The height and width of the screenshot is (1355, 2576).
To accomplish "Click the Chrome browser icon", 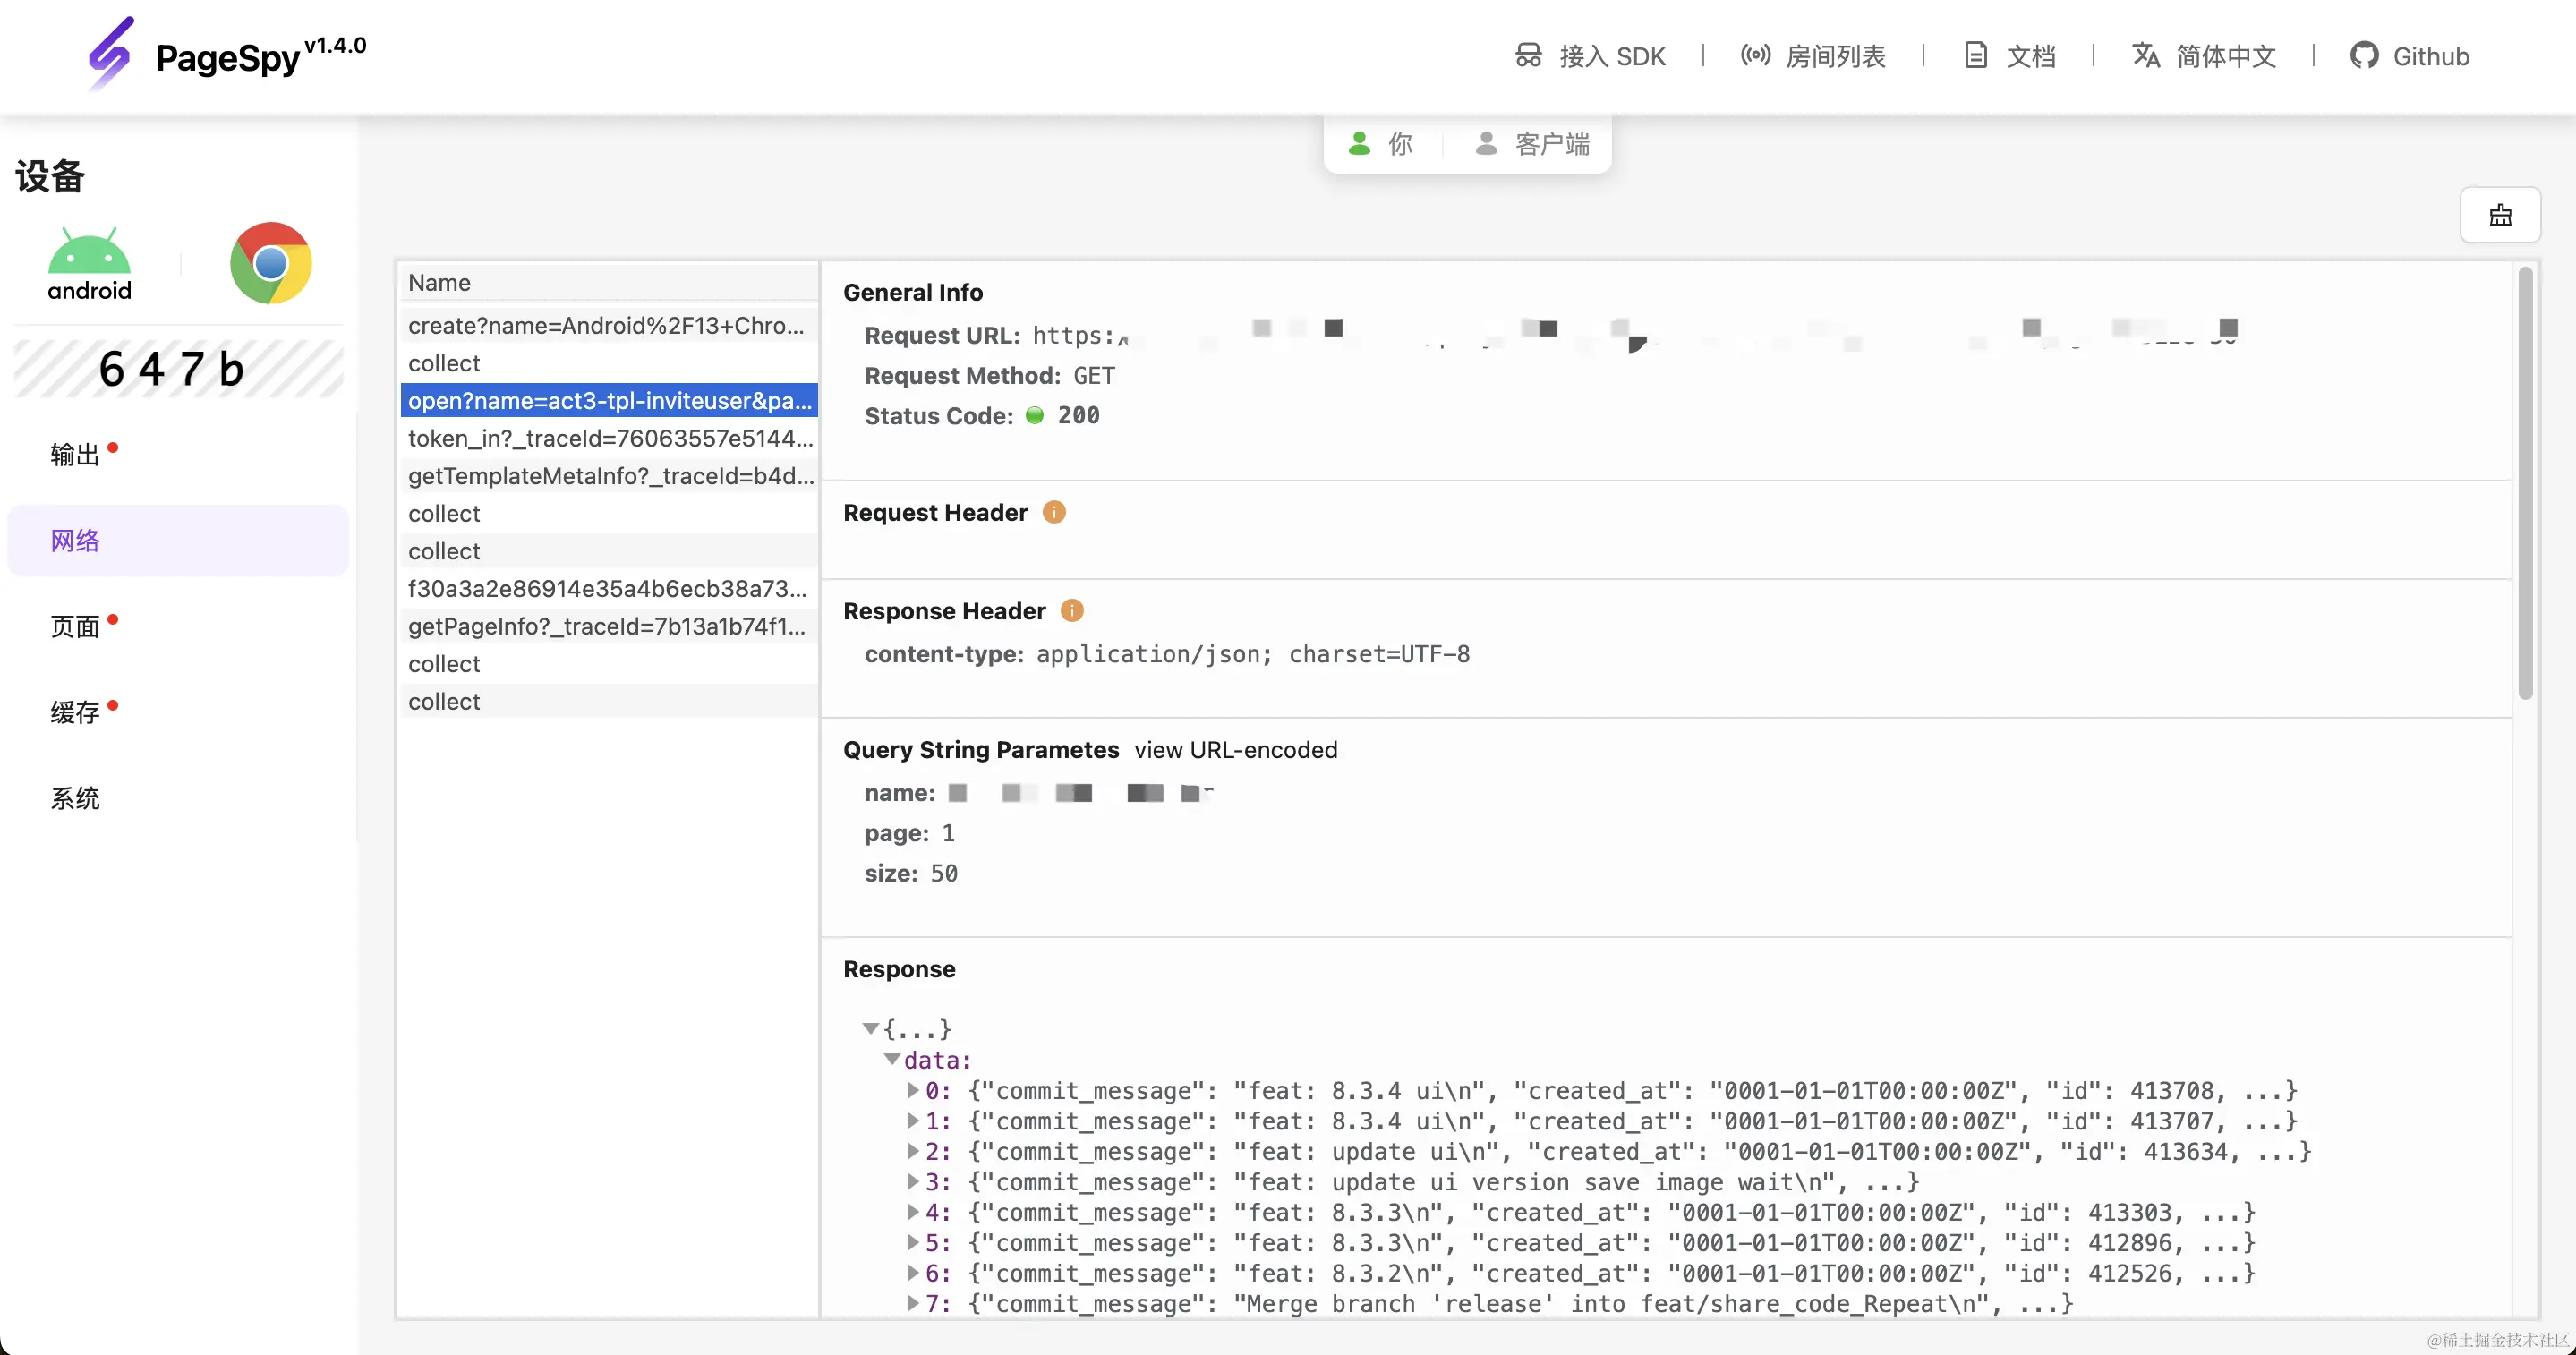I will (x=271, y=263).
